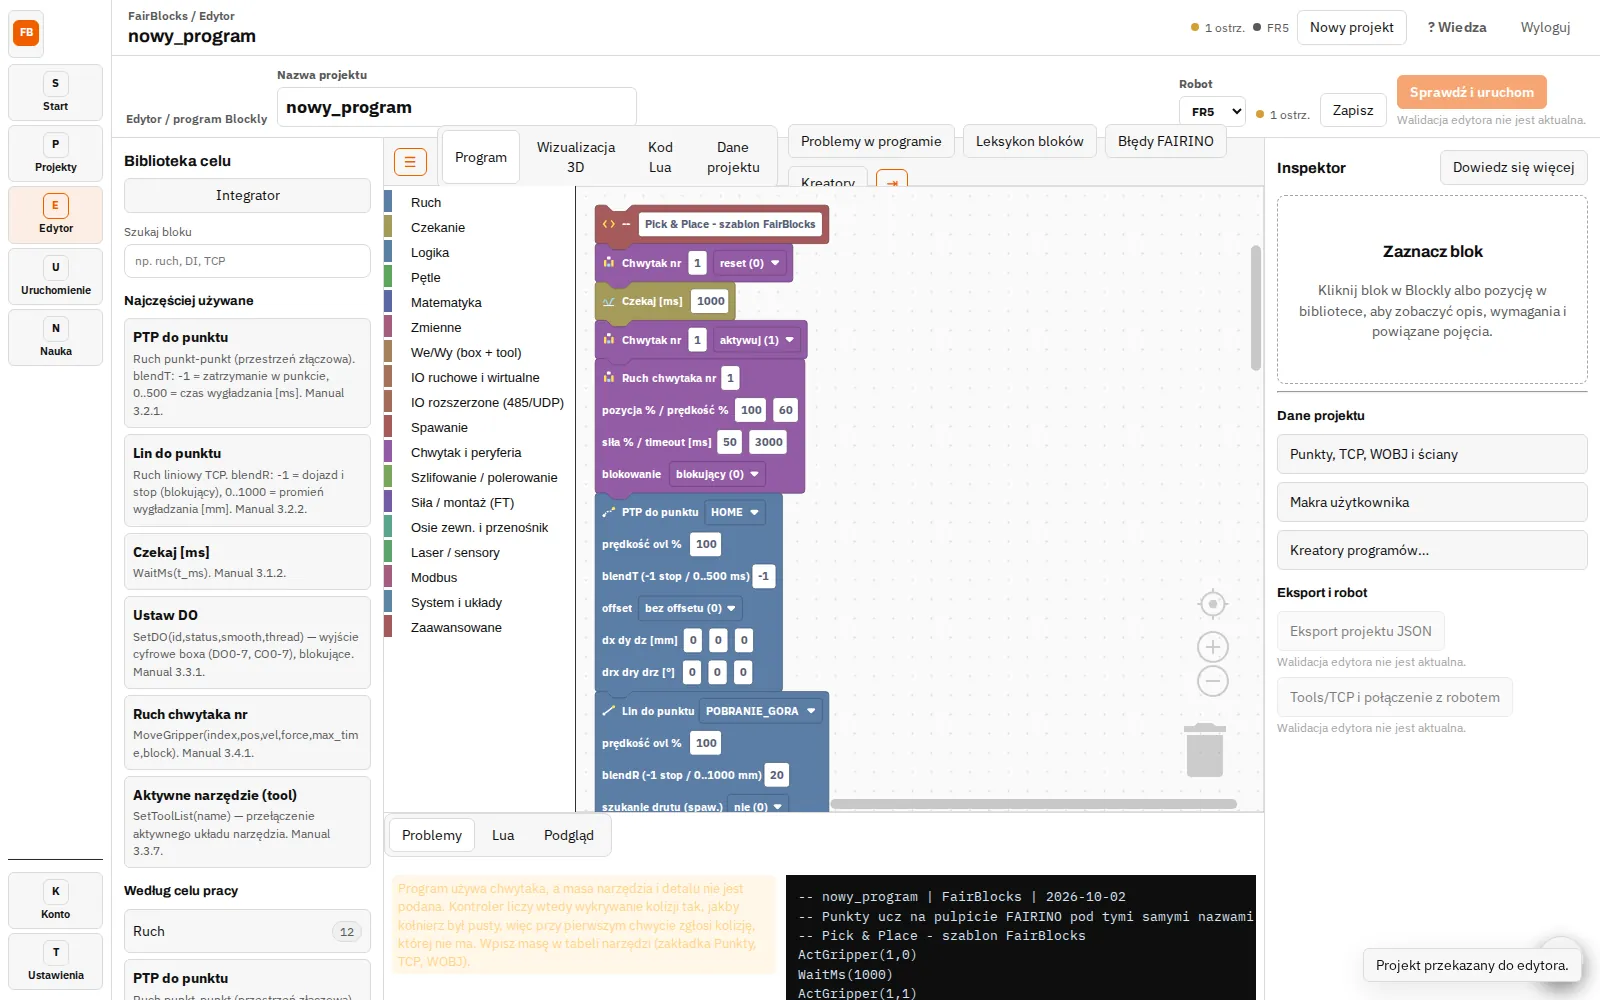Click the horizontal workspace scrollbar

1033,804
